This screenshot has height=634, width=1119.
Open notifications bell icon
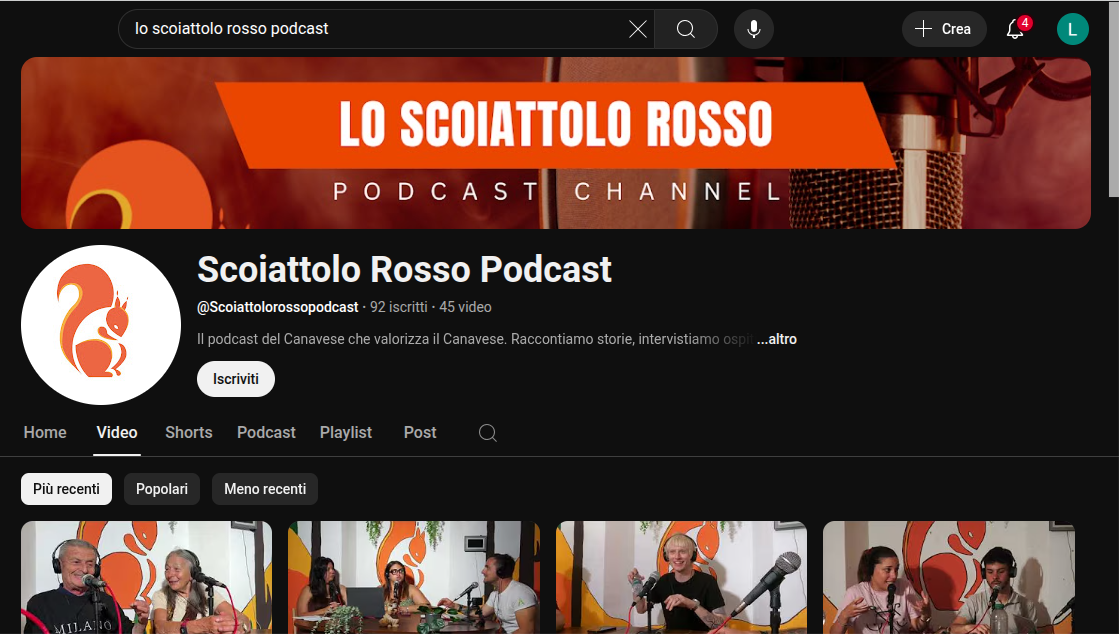[x=1015, y=29]
